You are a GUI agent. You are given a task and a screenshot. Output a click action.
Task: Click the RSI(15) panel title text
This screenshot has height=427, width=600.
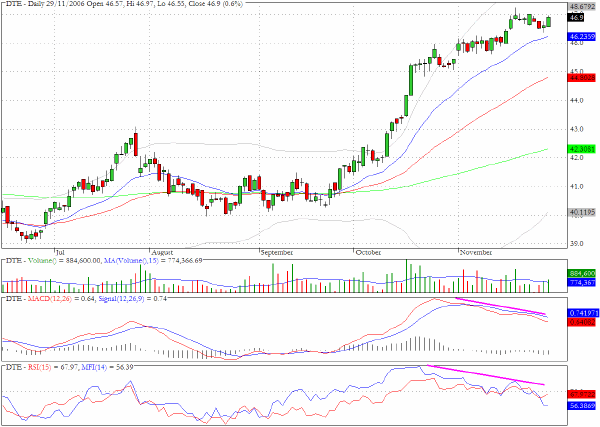[69, 367]
